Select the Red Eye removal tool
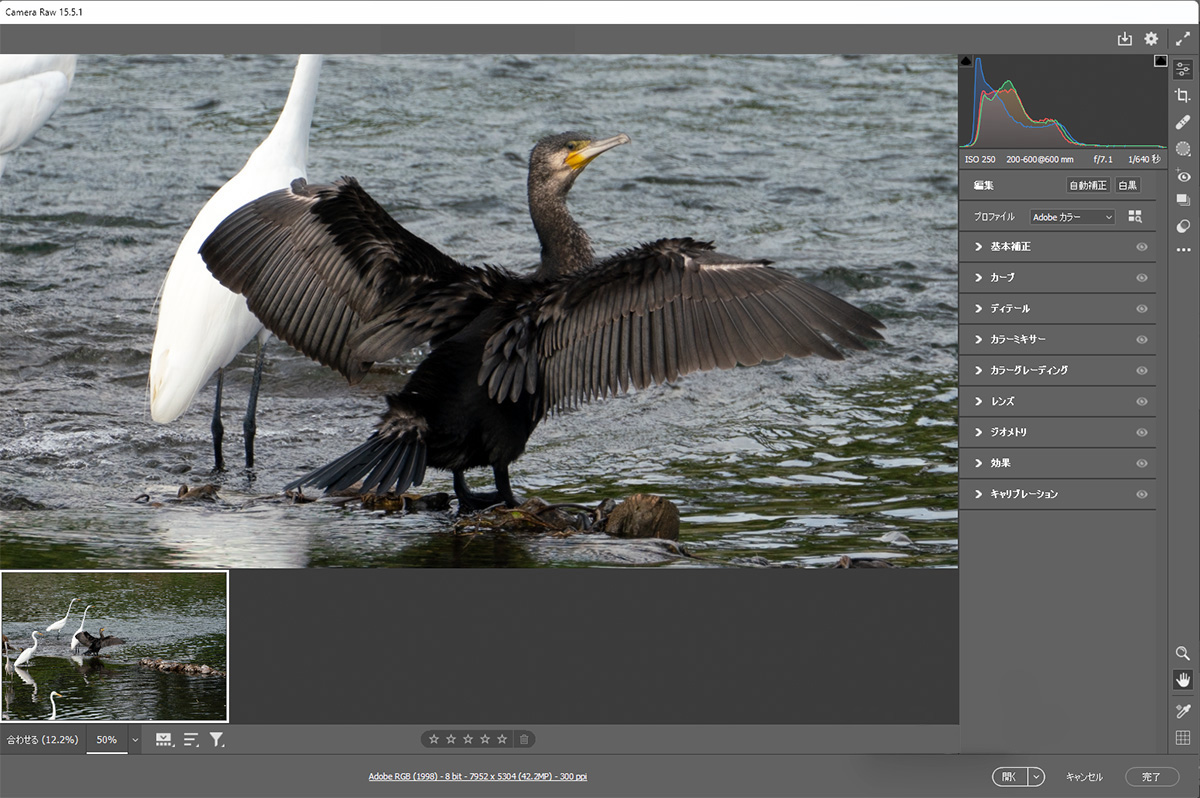 [x=1183, y=176]
